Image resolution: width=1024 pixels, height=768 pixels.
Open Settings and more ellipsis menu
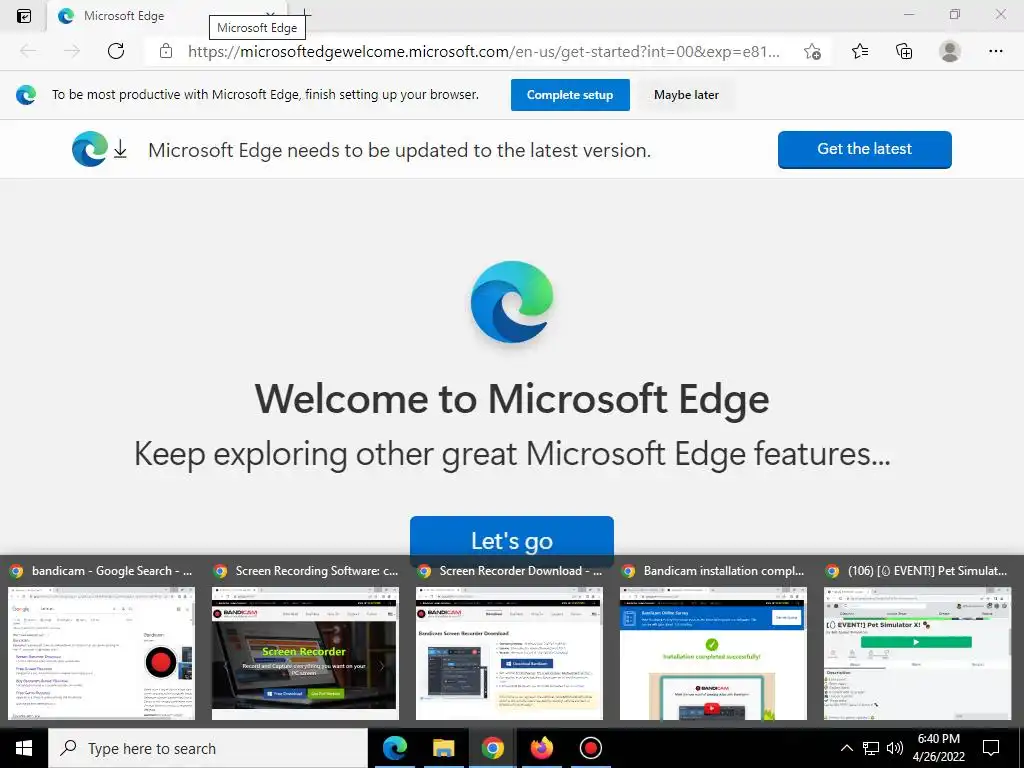point(995,51)
